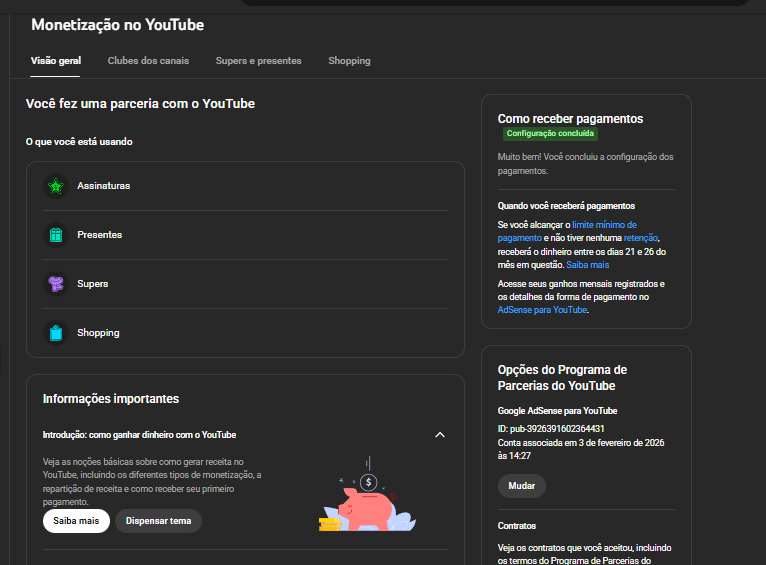Click the Mudar button for AdSense
The width and height of the screenshot is (766, 565).
[521, 486]
